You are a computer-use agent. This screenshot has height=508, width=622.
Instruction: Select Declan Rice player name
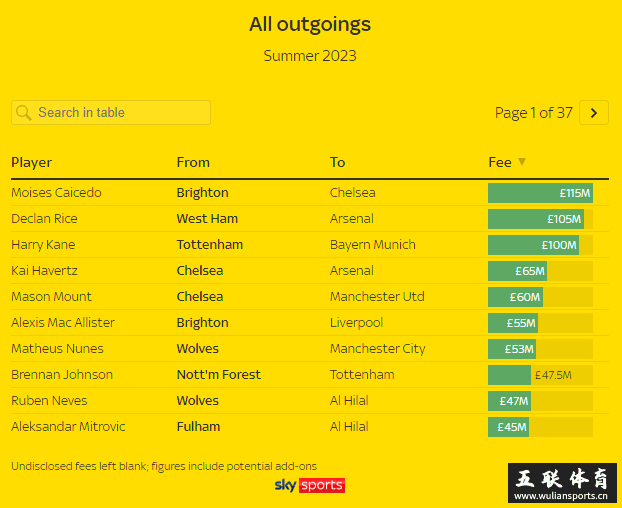(x=44, y=219)
